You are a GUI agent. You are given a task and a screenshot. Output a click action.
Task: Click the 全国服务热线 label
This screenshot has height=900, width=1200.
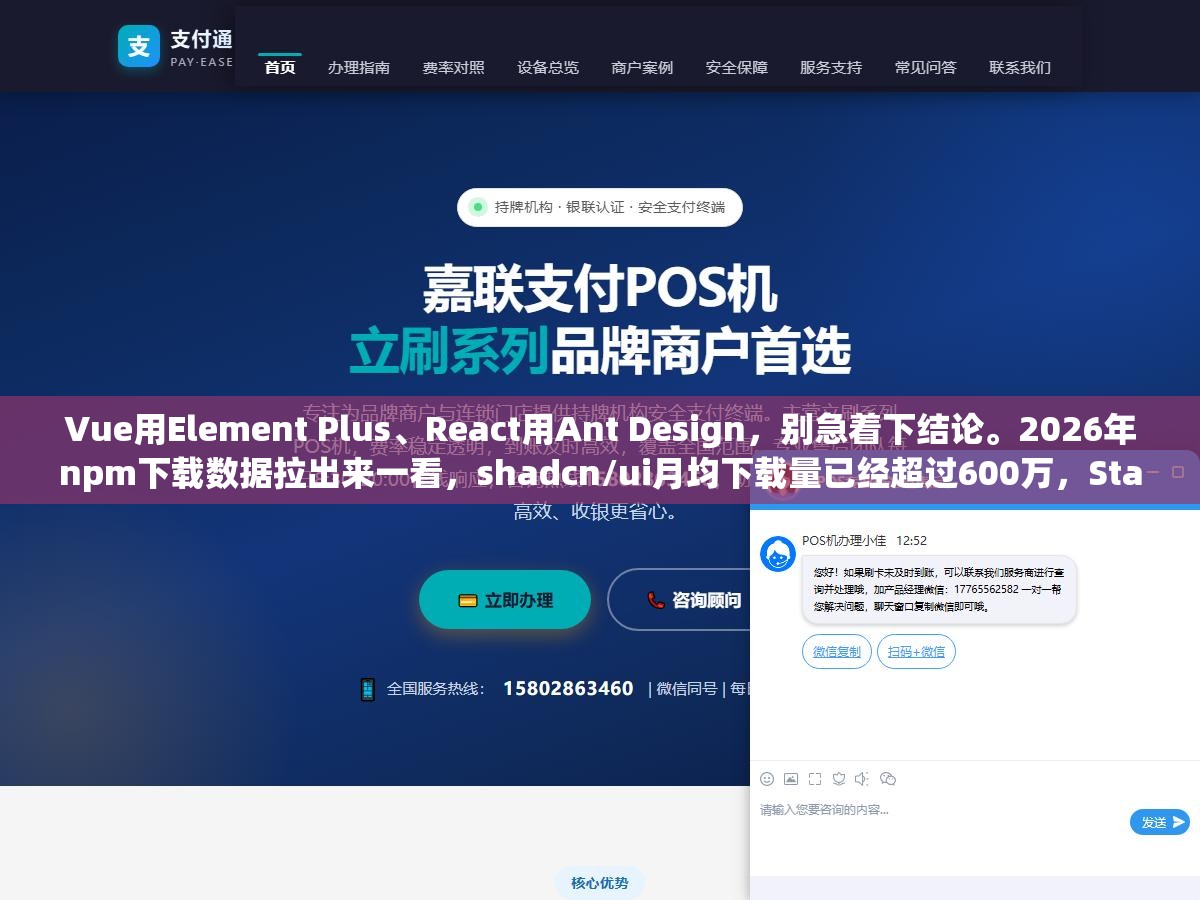tap(436, 688)
